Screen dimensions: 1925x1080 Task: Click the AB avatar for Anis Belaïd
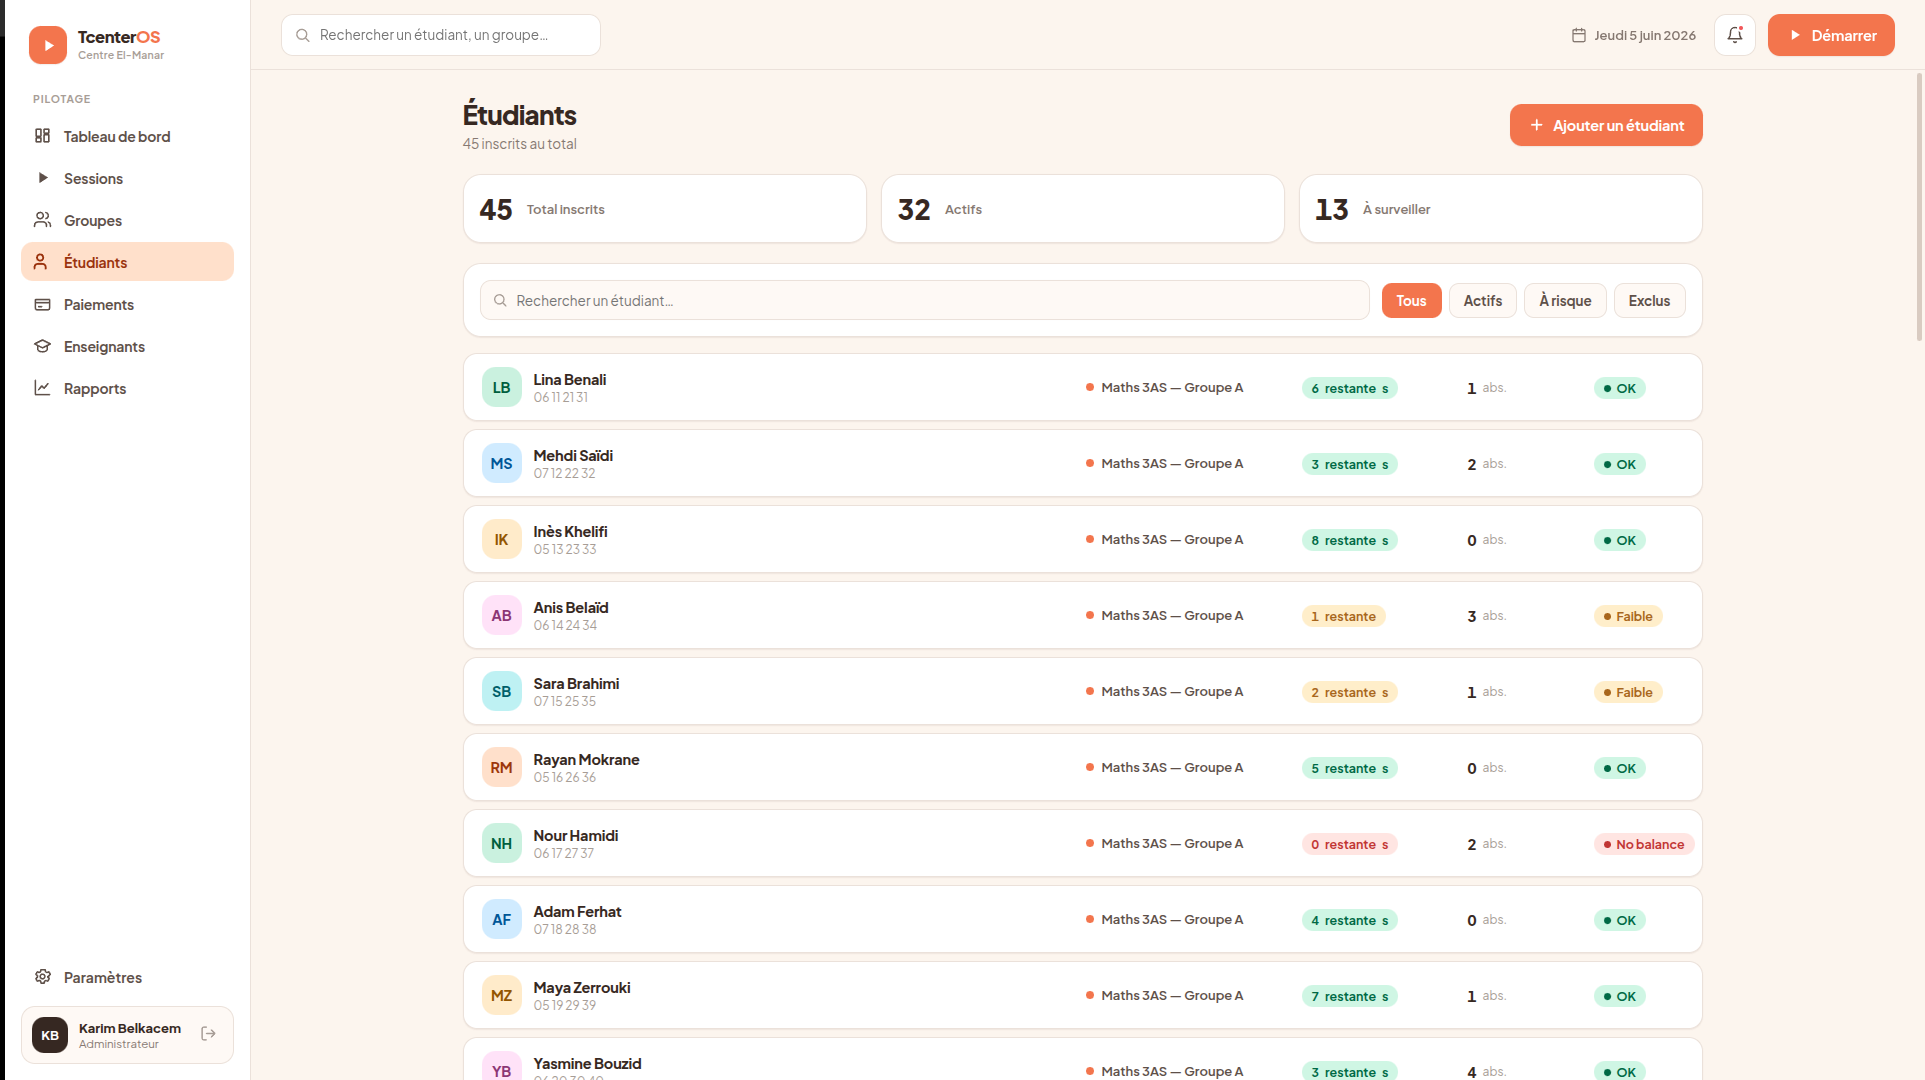502,615
